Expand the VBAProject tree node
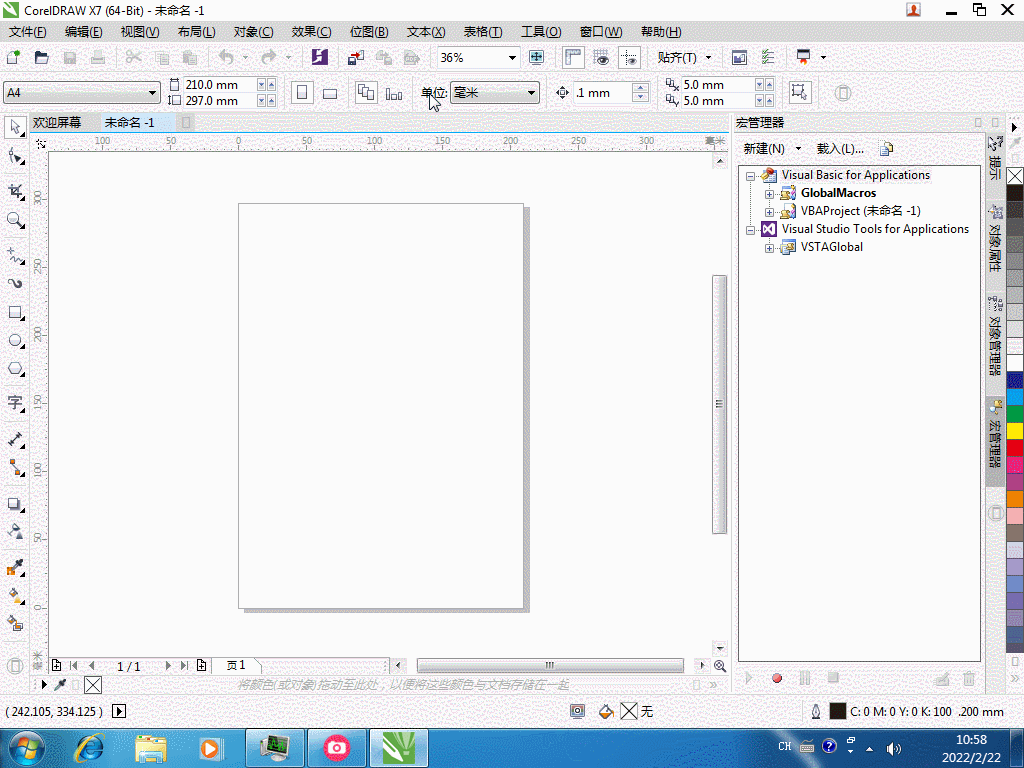Viewport: 1024px width, 768px height. (x=769, y=212)
